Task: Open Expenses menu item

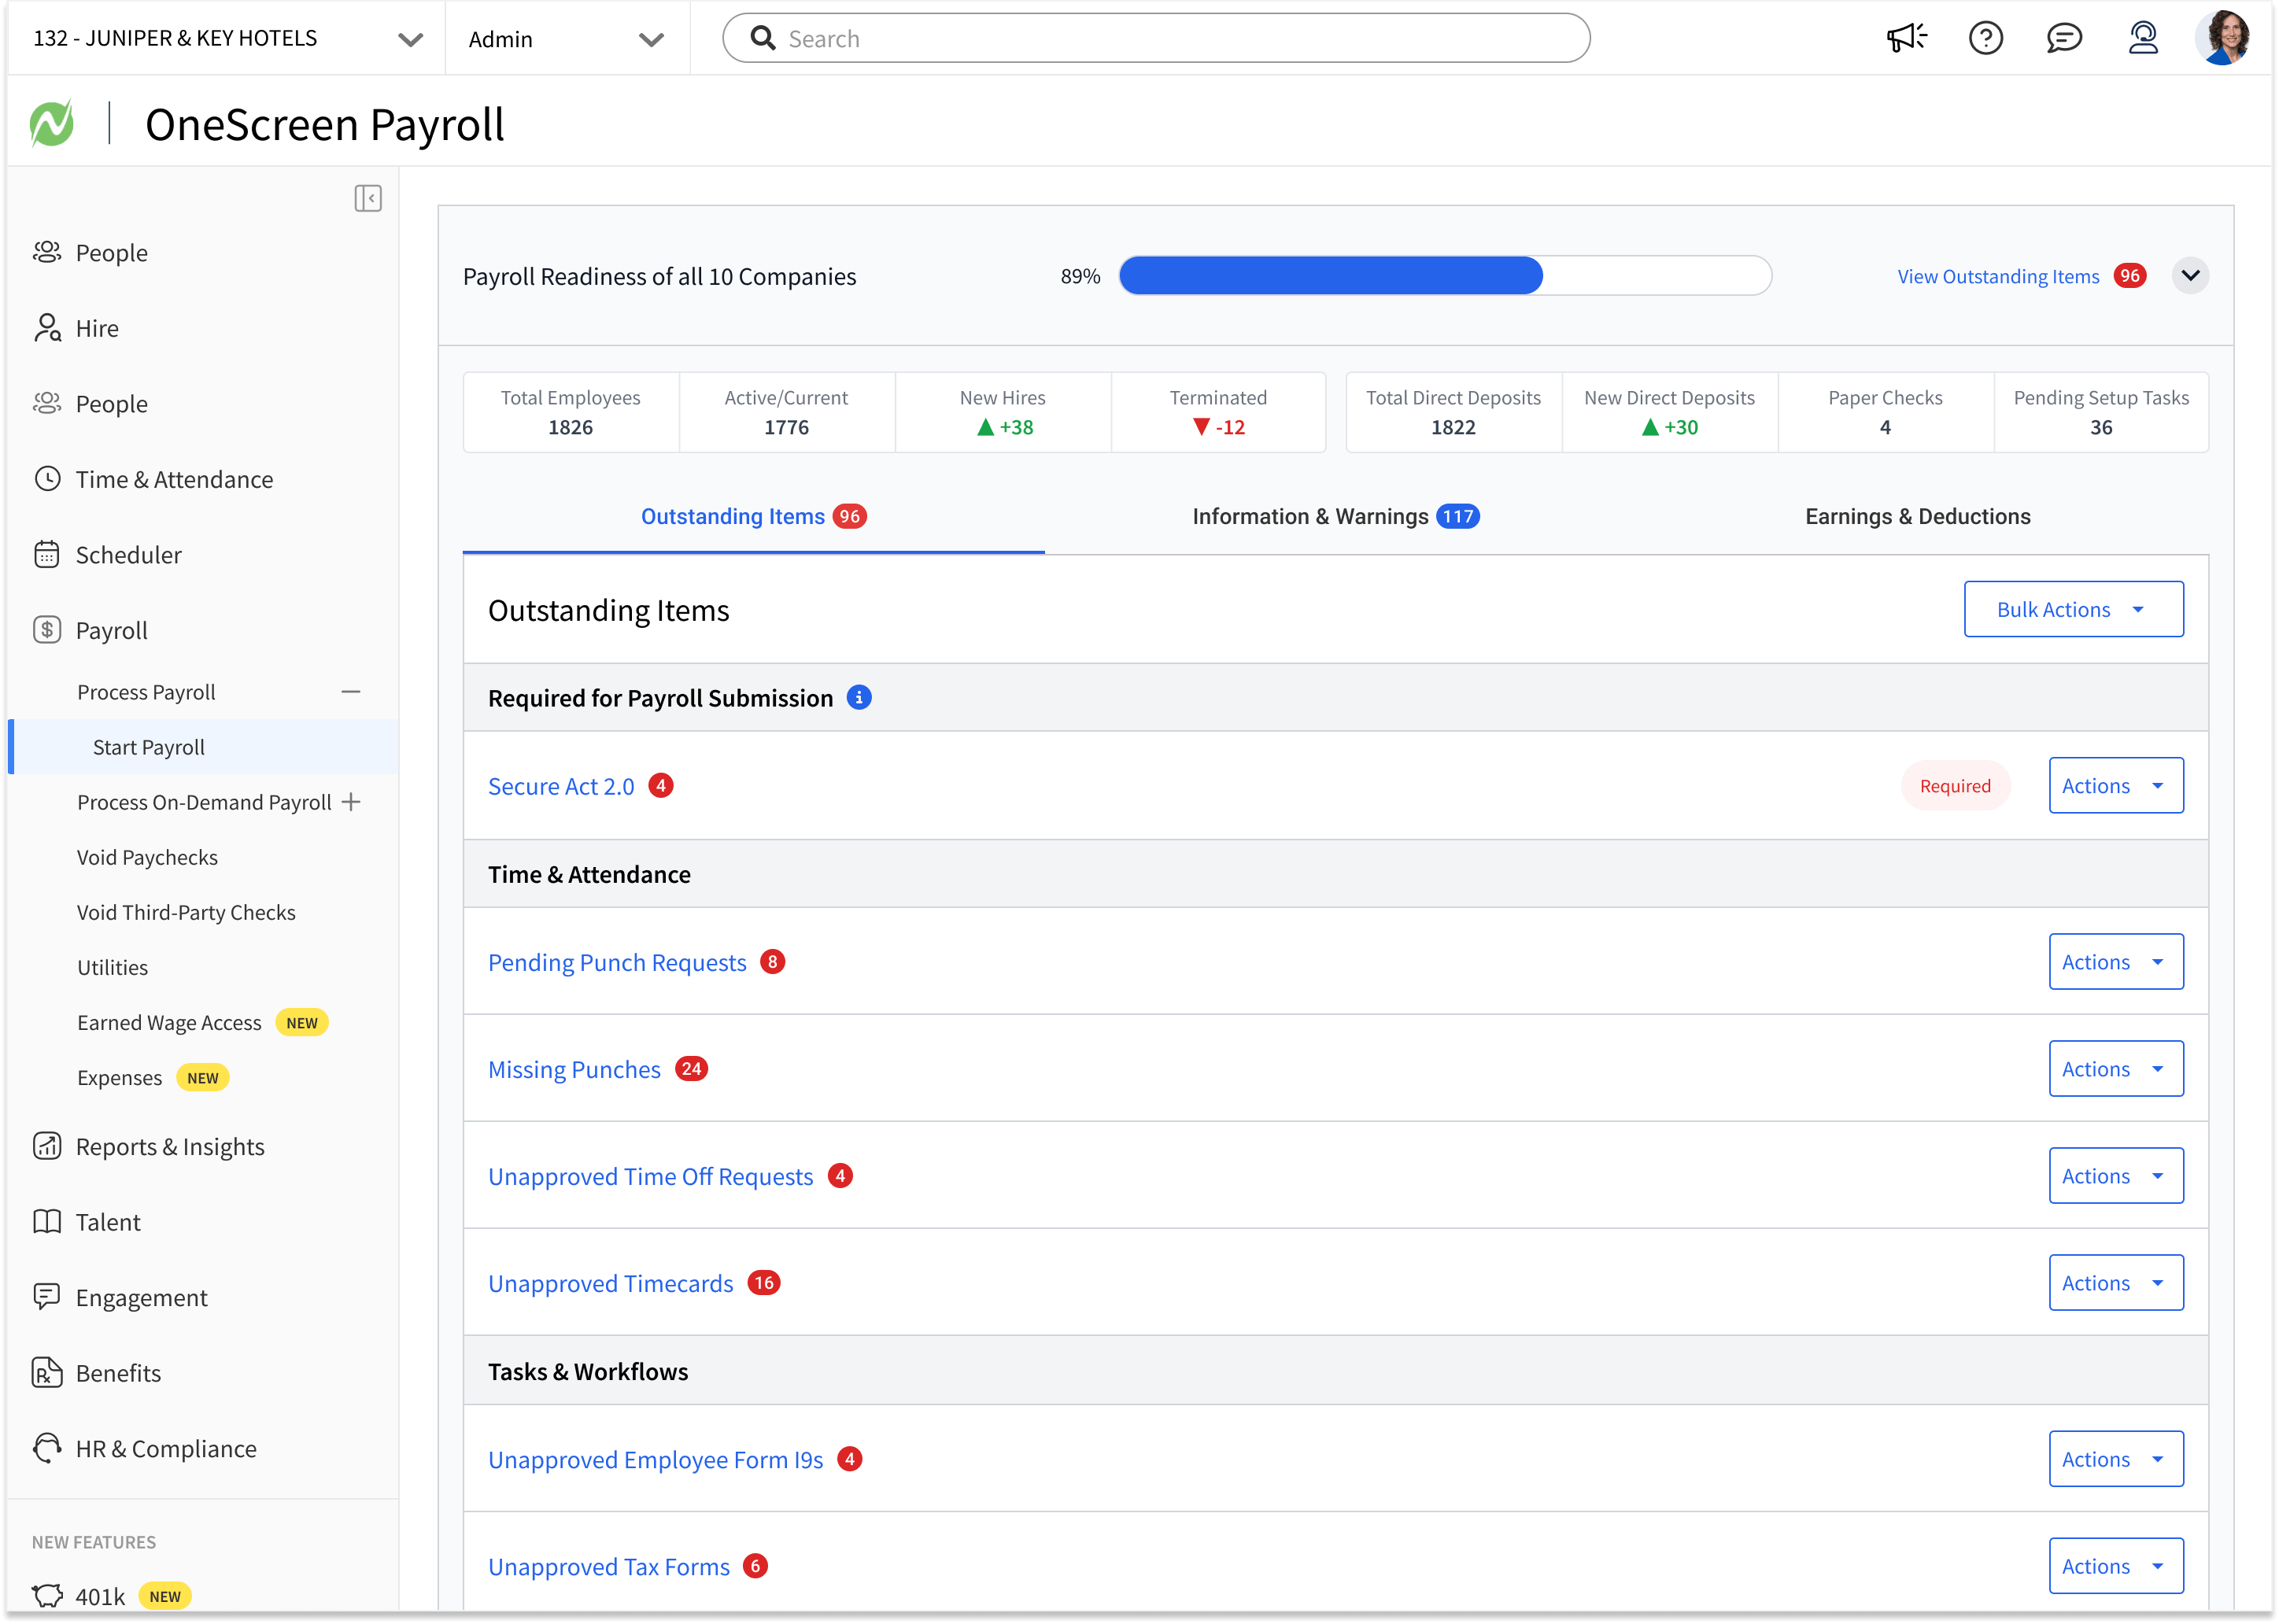Action: pos(119,1077)
